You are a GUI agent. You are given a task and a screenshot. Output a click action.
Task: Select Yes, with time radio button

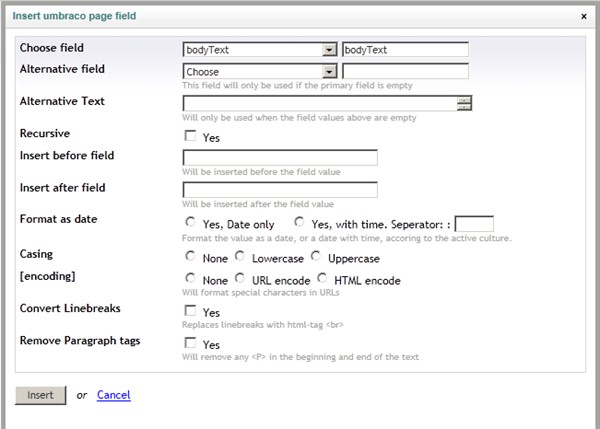299,222
